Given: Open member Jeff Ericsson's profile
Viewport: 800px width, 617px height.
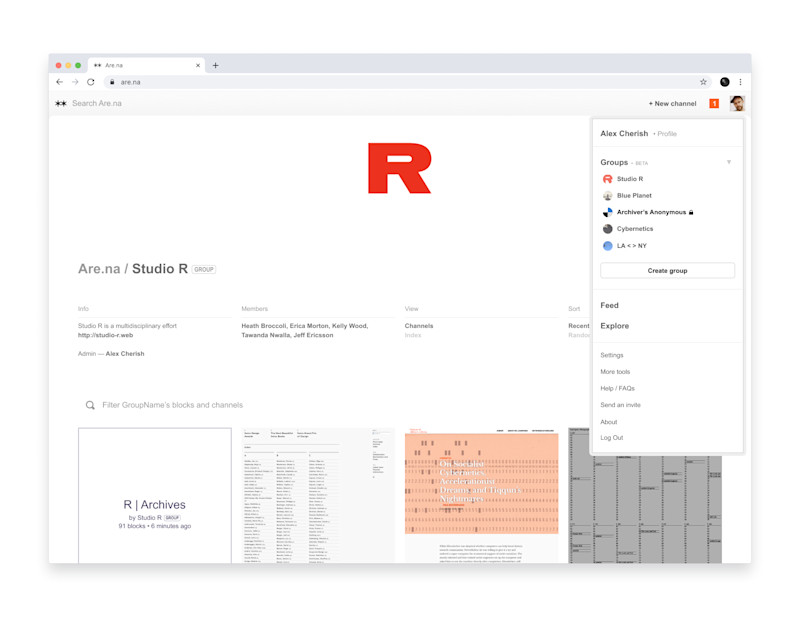Looking at the screenshot, I should click(313, 335).
